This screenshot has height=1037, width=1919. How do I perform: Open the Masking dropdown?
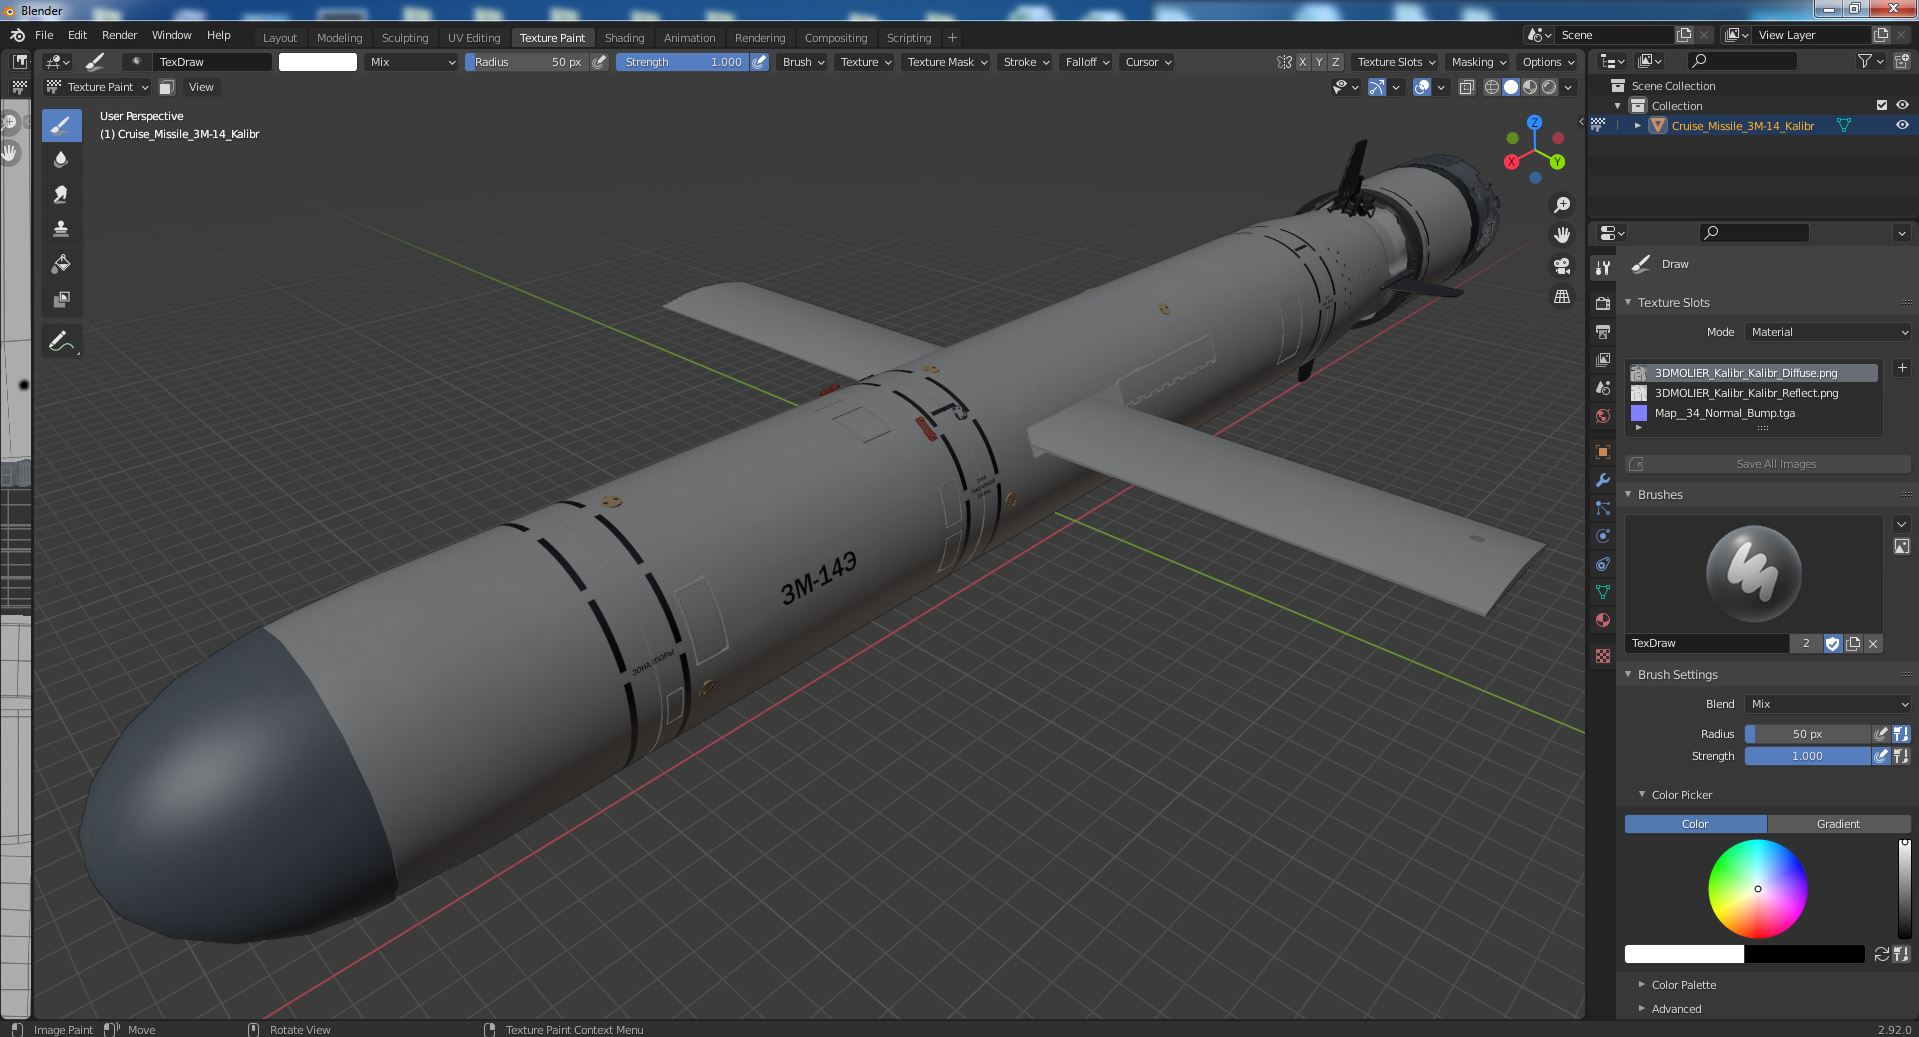(x=1478, y=62)
